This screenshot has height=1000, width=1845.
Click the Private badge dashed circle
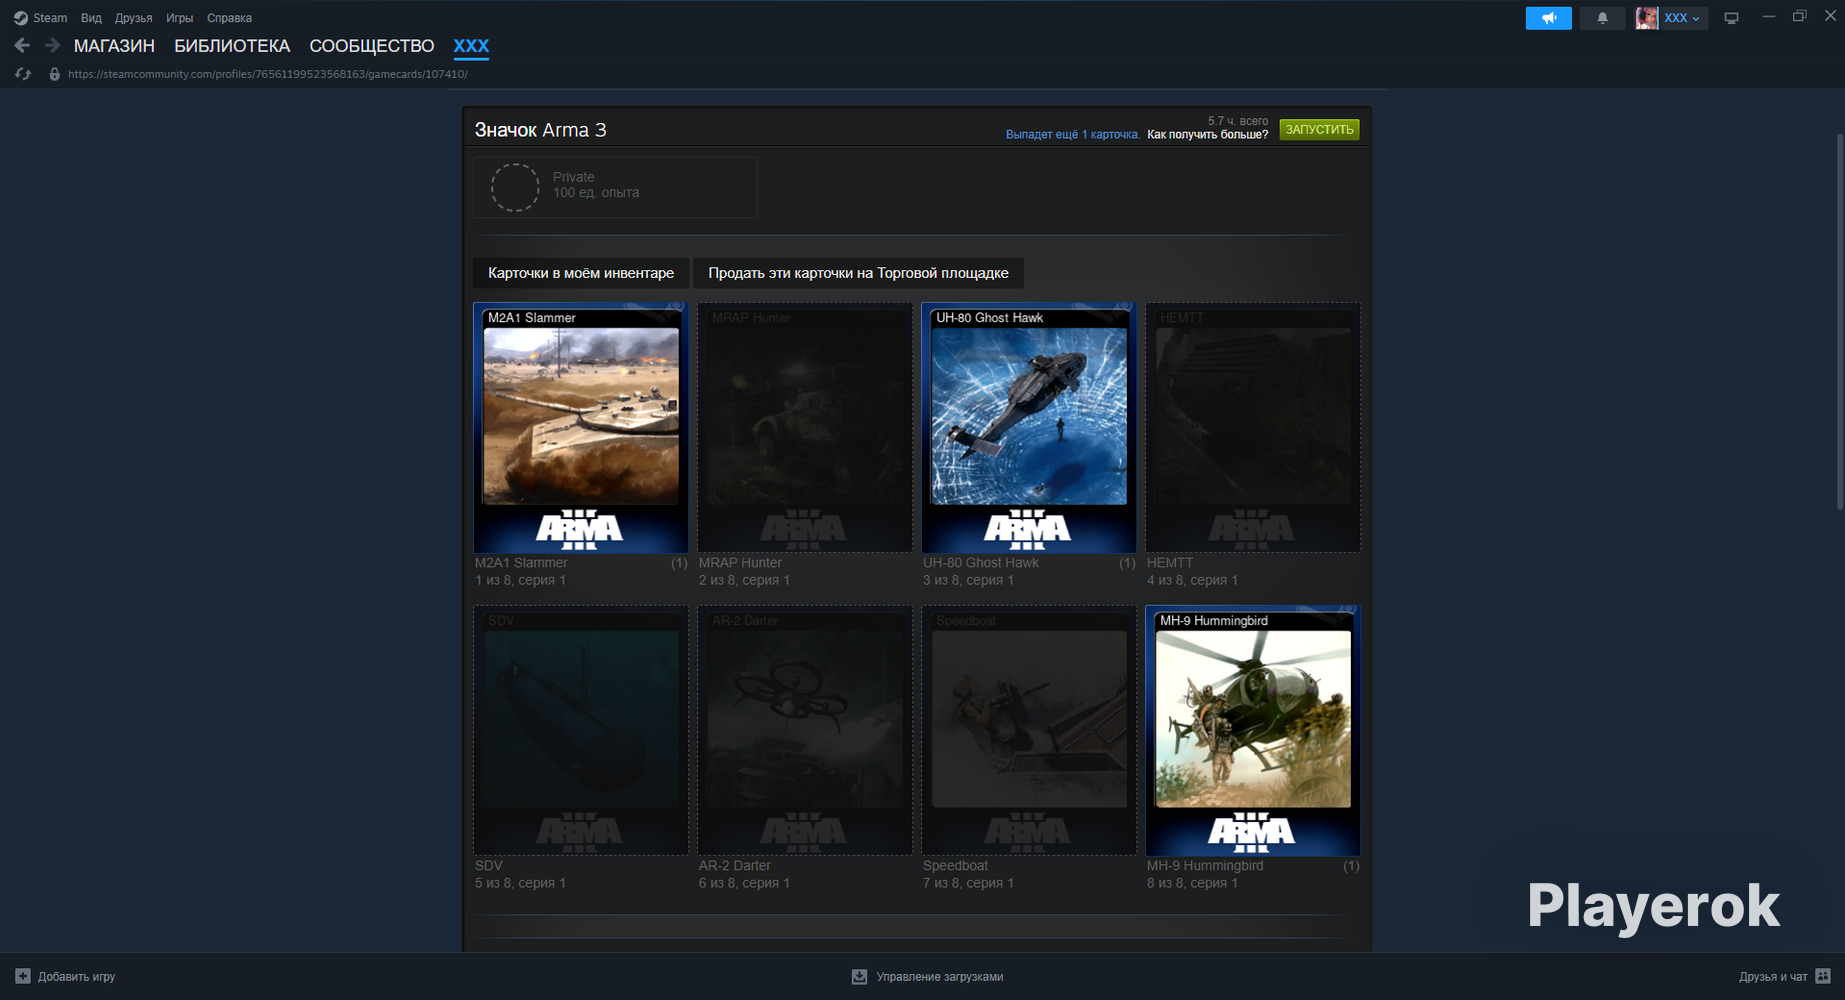click(x=515, y=187)
